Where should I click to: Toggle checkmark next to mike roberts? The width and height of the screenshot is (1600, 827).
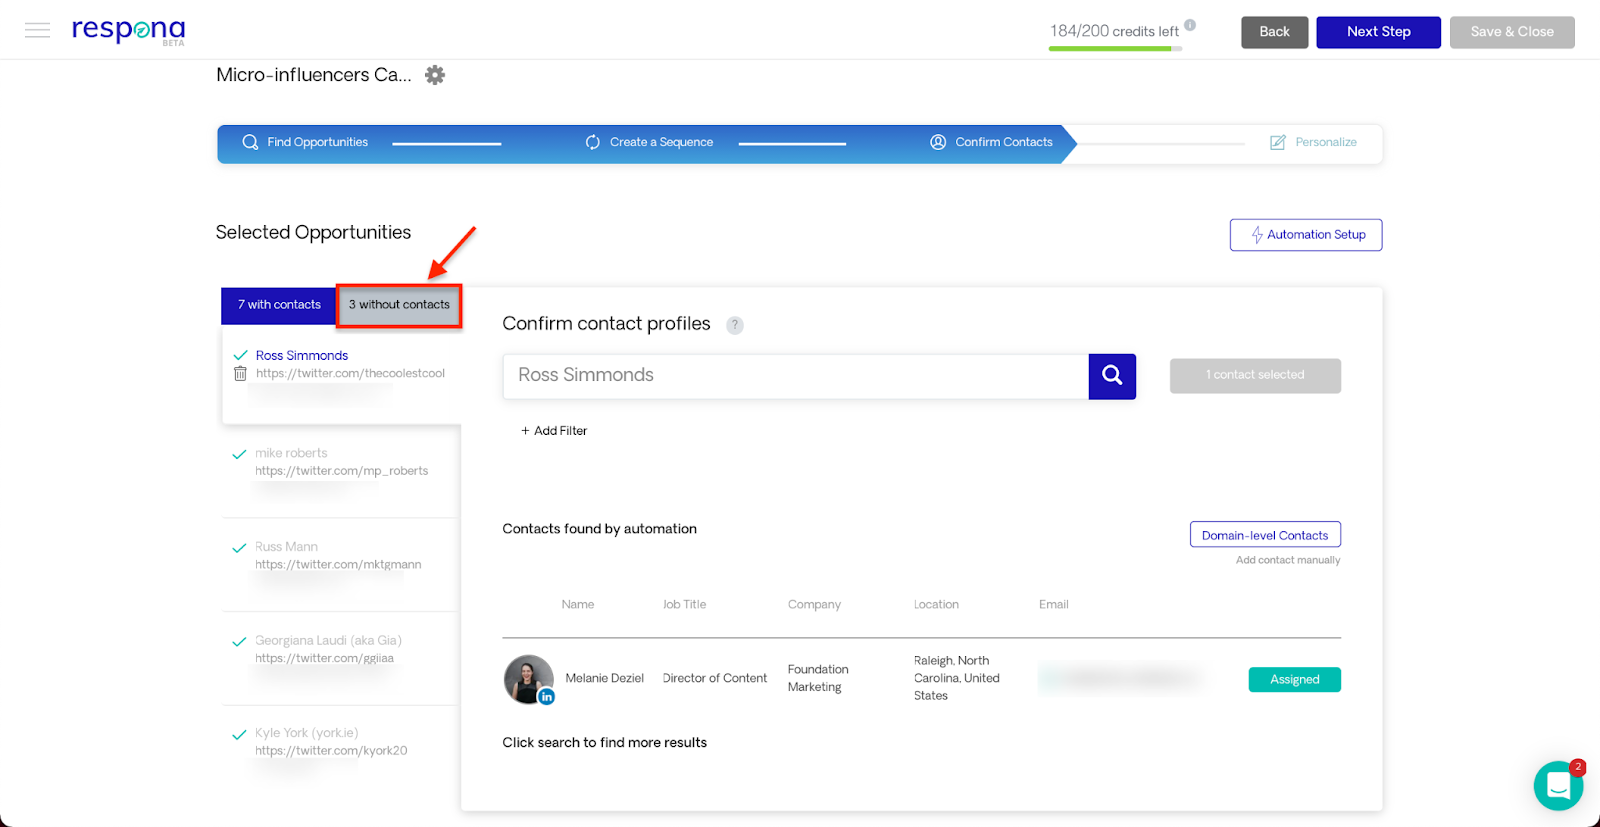[239, 454]
